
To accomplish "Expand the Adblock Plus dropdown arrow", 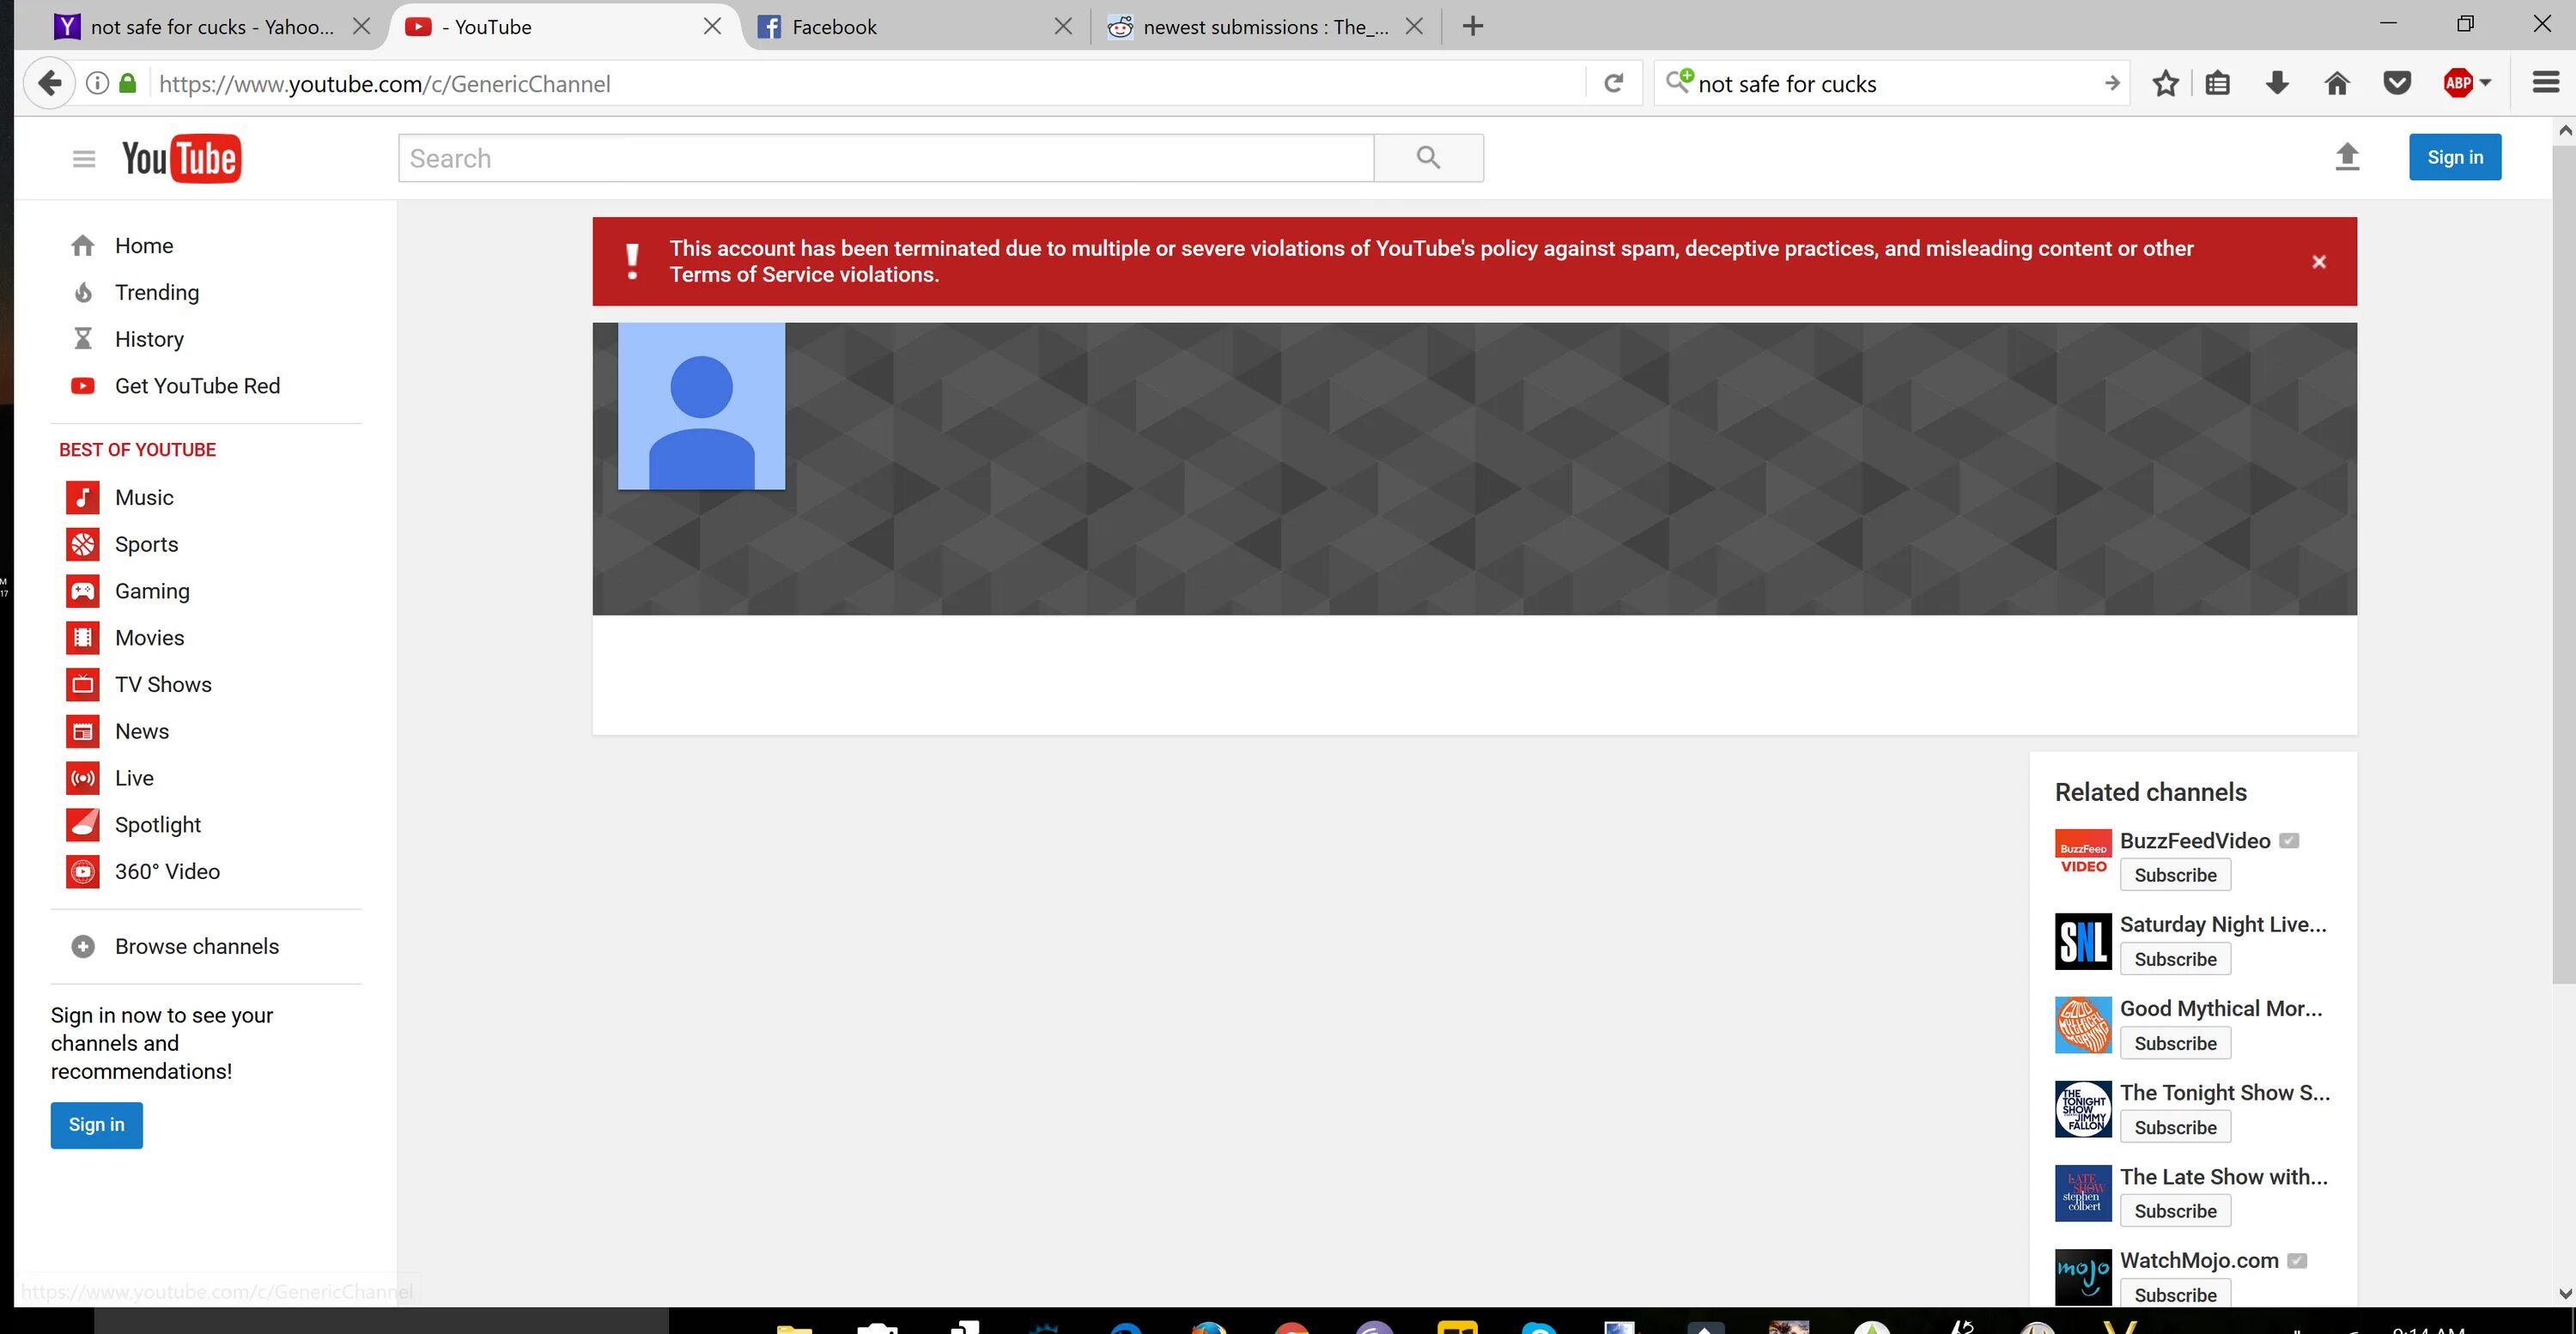I will point(2485,83).
